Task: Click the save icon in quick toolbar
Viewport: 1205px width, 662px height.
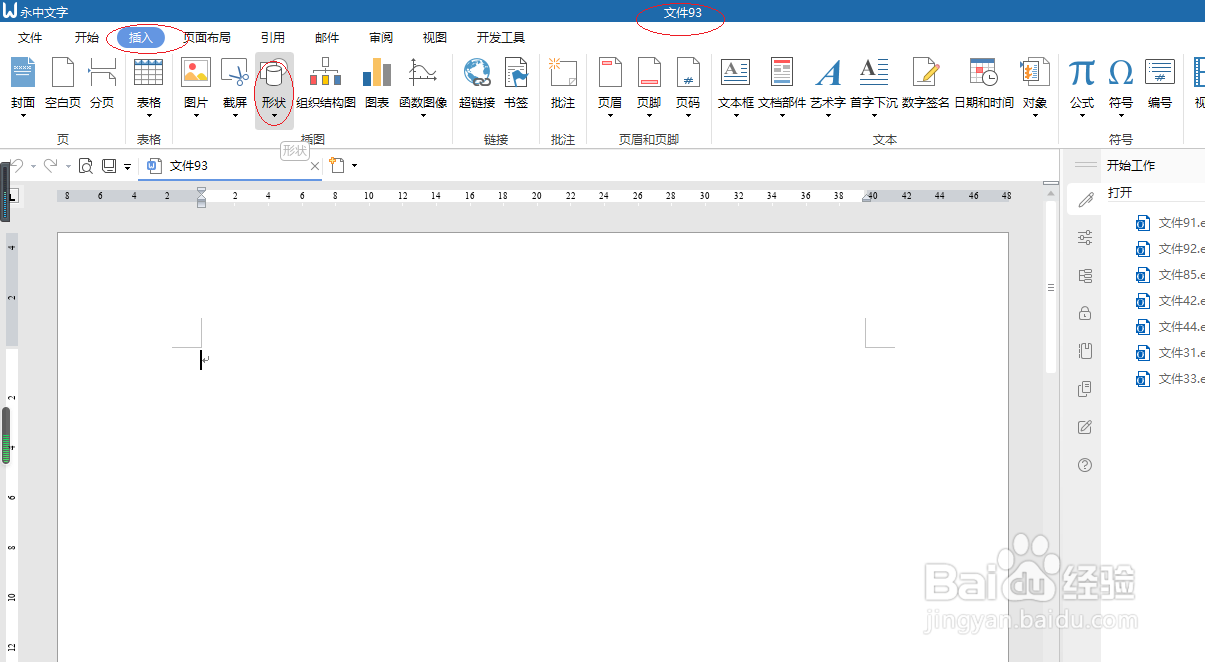Action: [x=109, y=166]
